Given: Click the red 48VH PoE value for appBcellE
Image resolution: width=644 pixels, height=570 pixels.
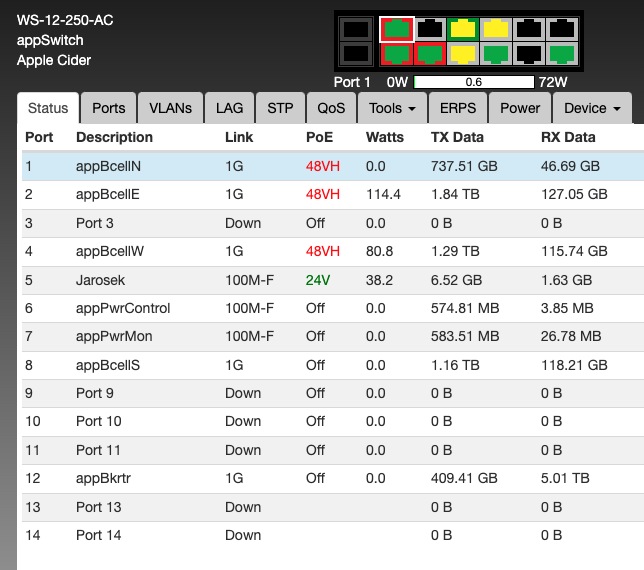Looking at the screenshot, I should 323,194.
